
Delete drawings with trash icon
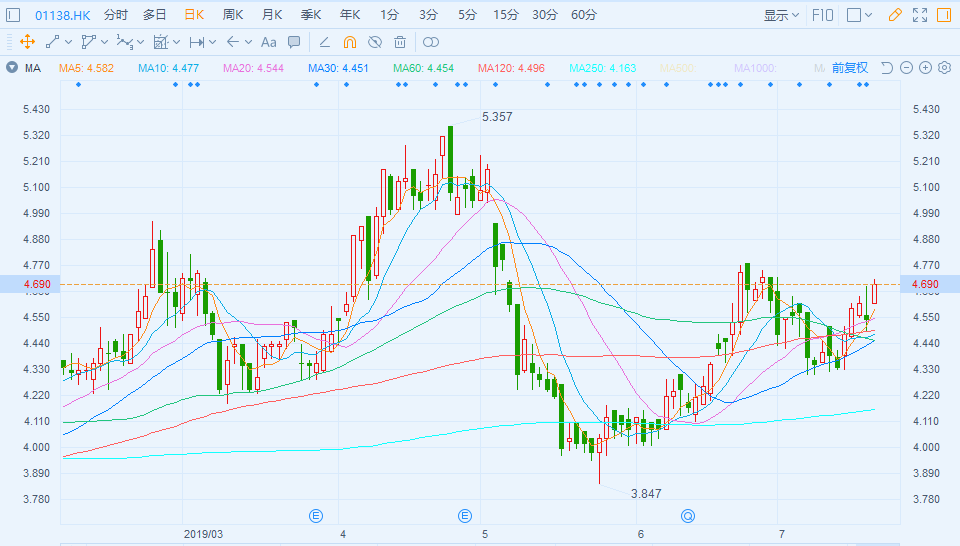tap(400, 42)
